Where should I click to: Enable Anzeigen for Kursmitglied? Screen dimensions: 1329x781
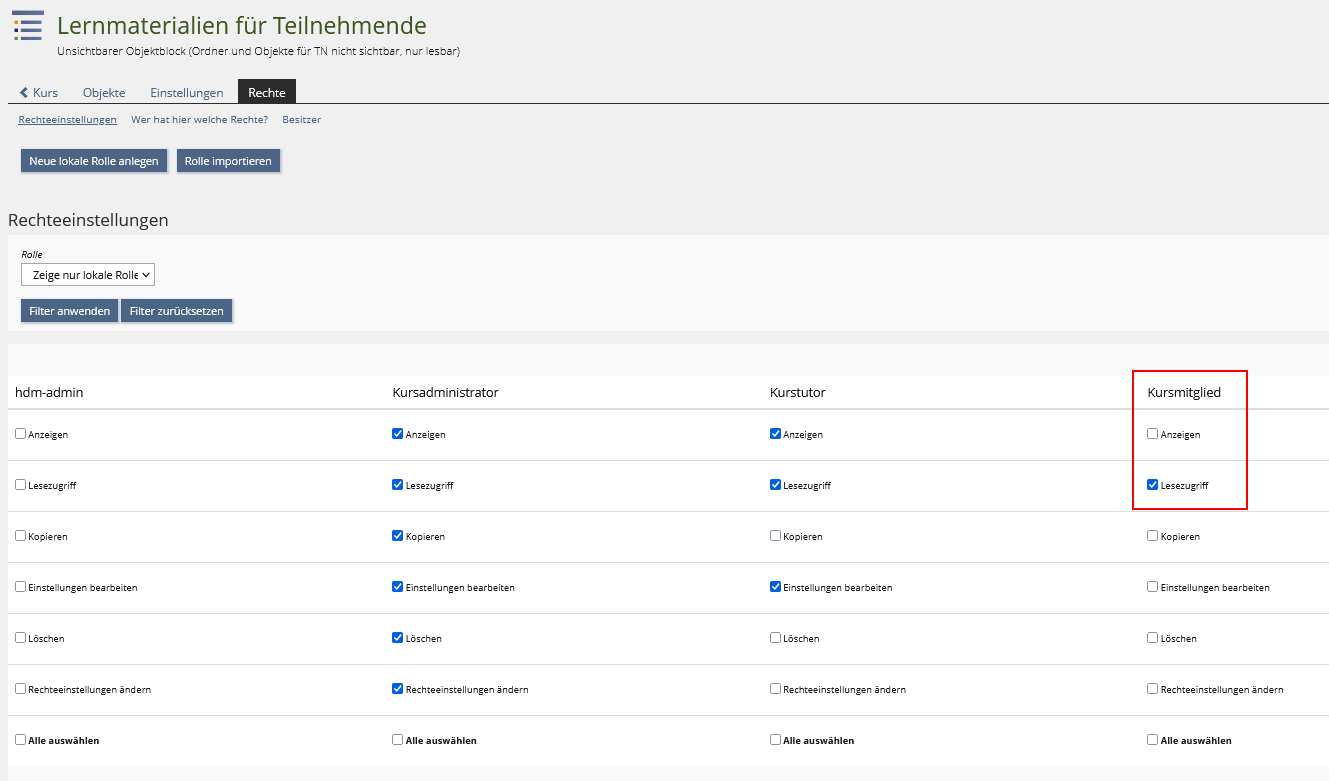pos(1152,434)
